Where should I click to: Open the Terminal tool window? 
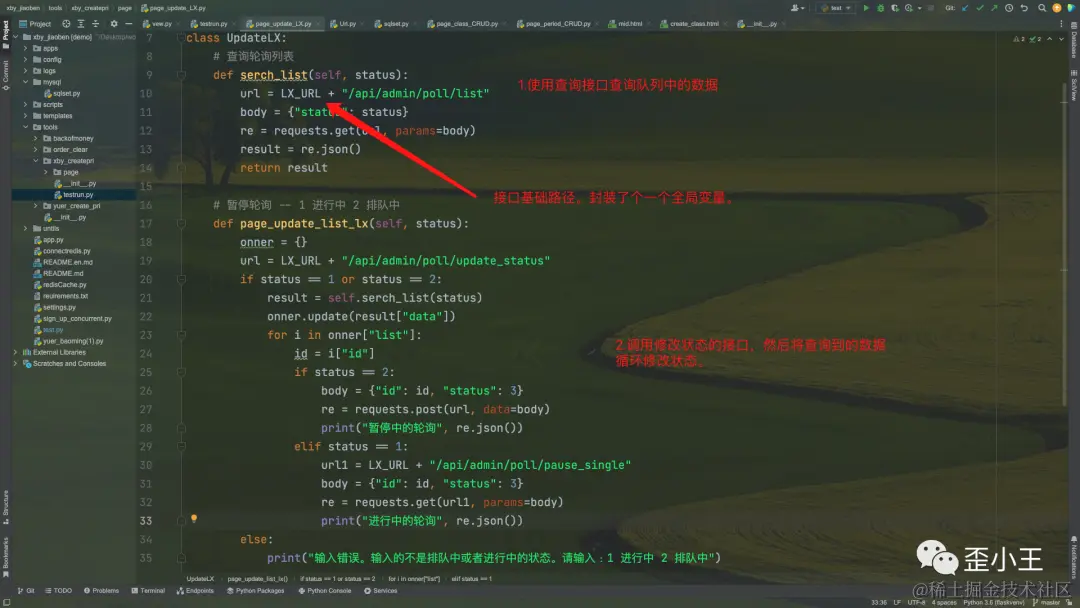point(148,591)
